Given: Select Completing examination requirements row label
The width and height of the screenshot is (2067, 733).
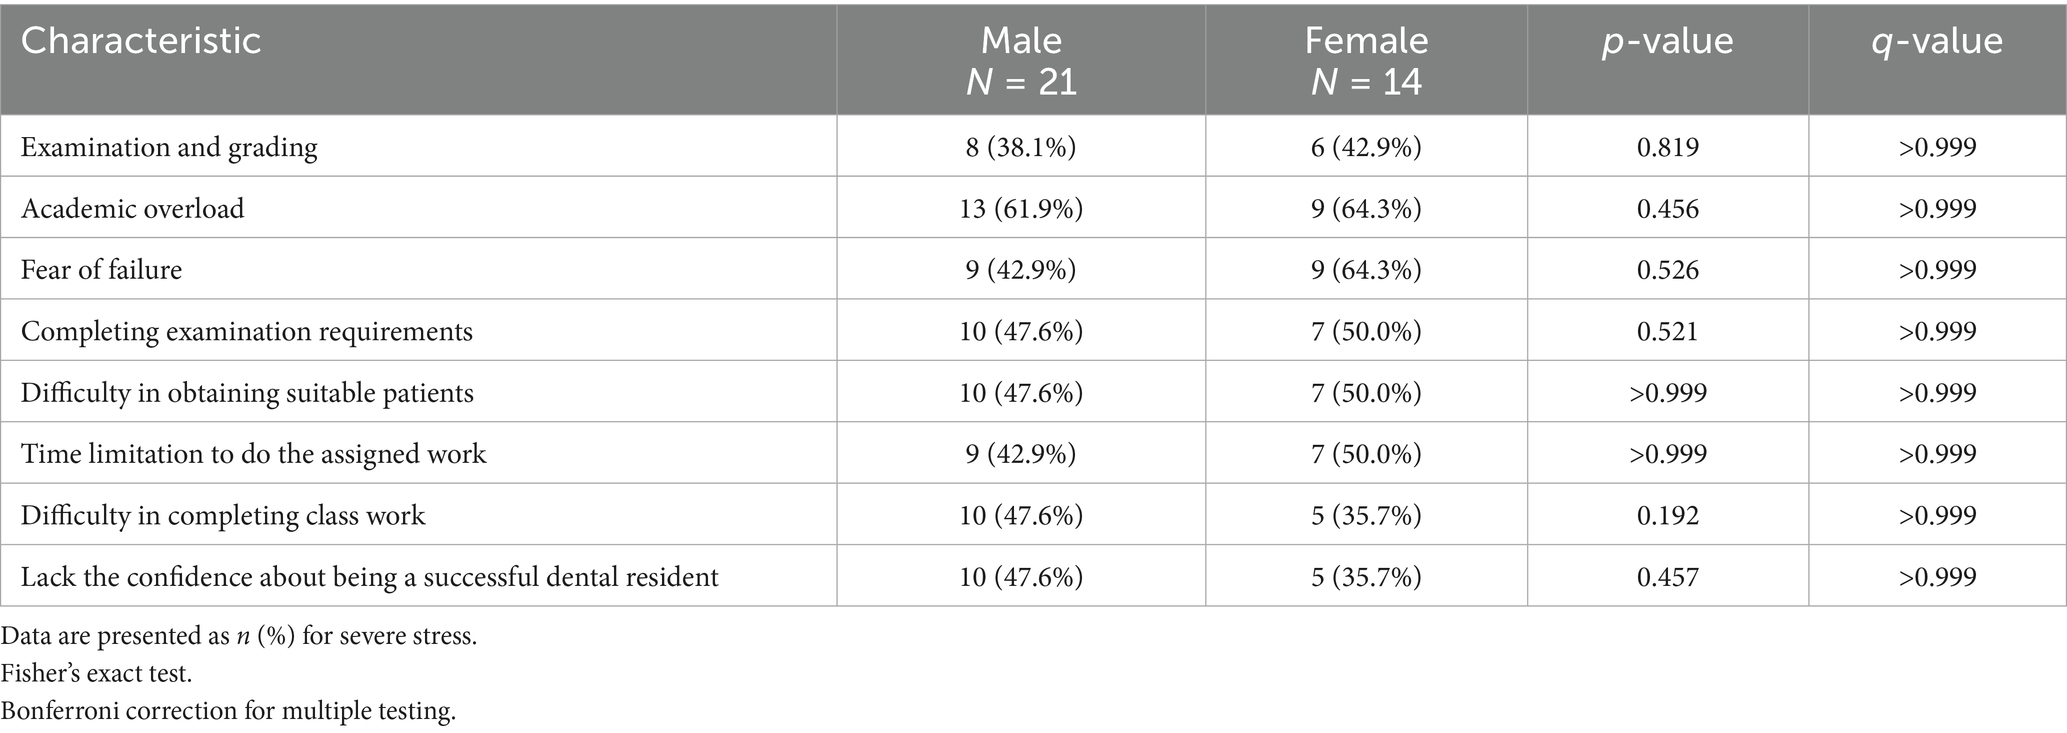Looking at the screenshot, I should (246, 332).
